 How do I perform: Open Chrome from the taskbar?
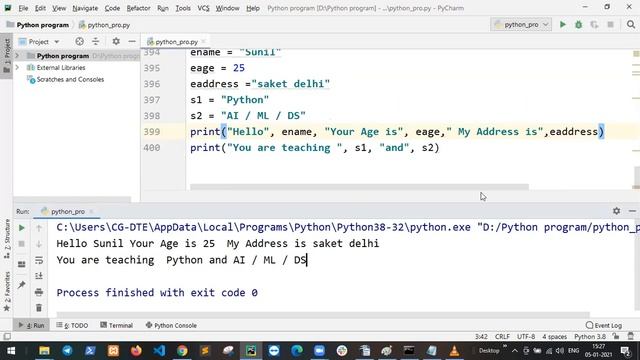pyautogui.click(x=182, y=351)
